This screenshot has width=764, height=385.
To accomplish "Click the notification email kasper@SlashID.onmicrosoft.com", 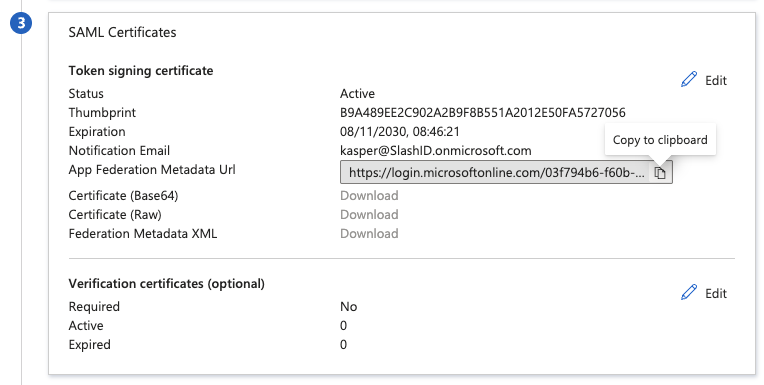I will tap(436, 151).
